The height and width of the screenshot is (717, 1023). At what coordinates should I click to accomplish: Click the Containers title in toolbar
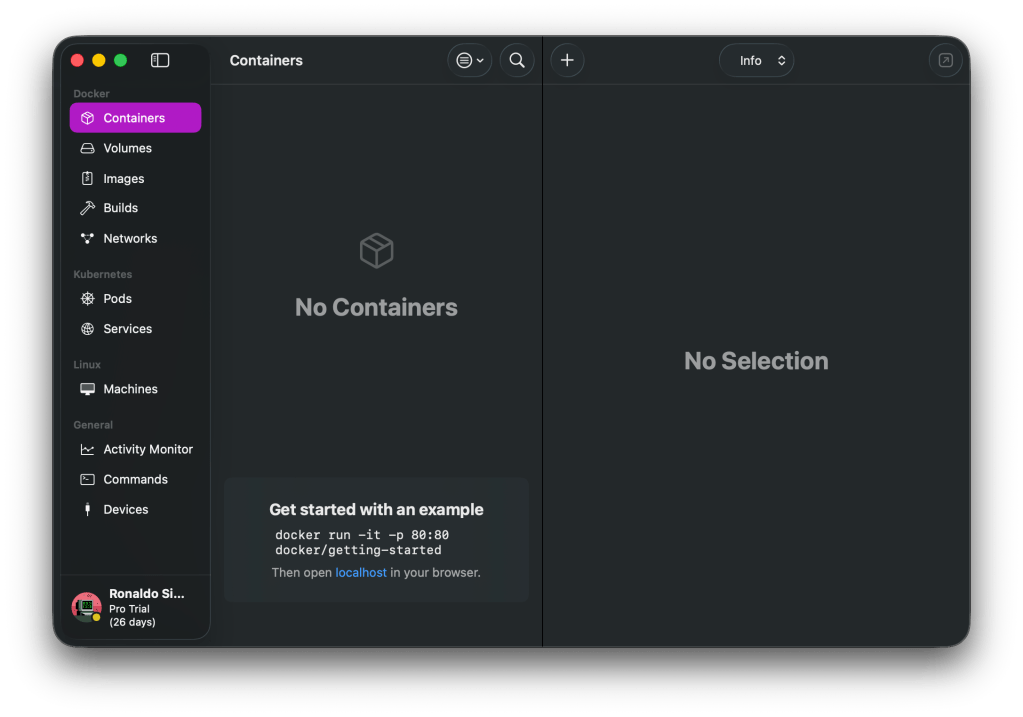[266, 60]
